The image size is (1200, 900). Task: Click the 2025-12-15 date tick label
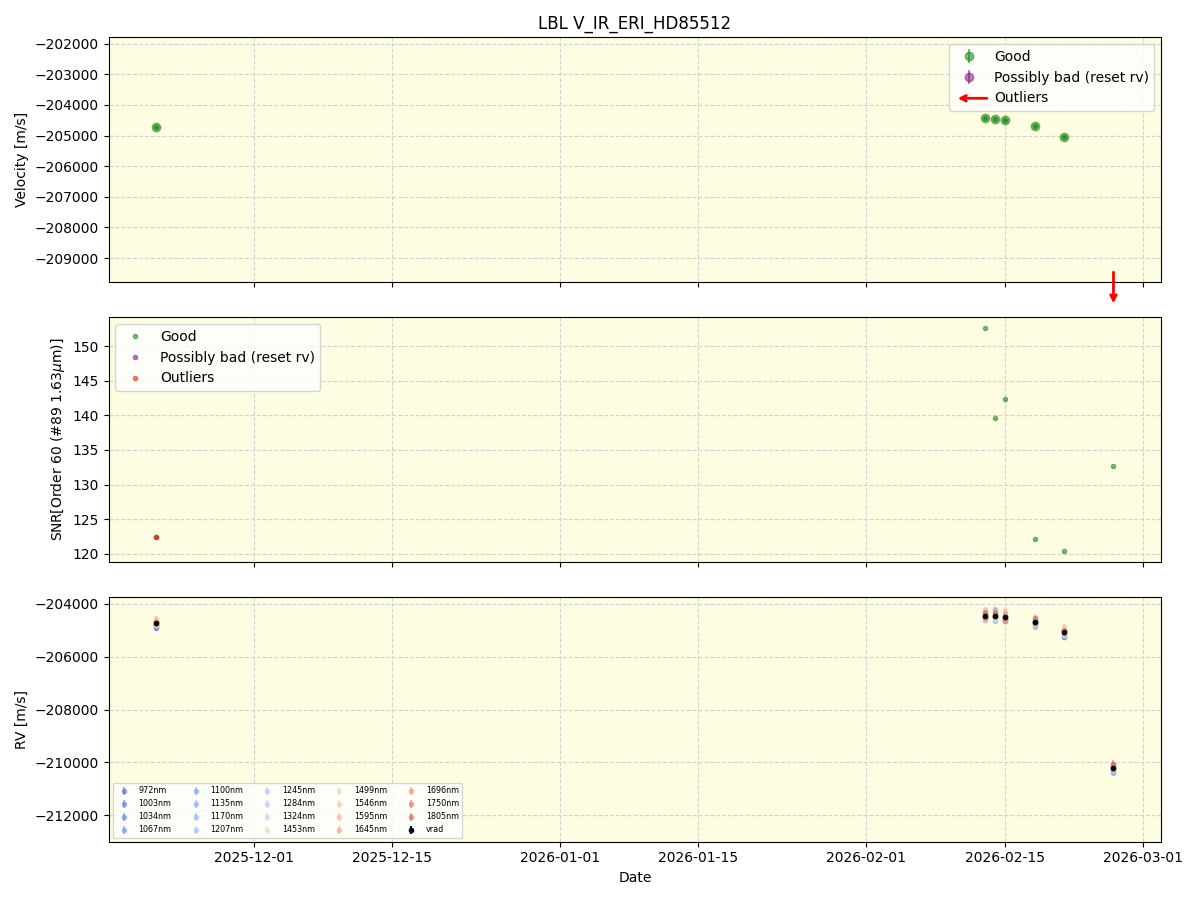(392, 857)
